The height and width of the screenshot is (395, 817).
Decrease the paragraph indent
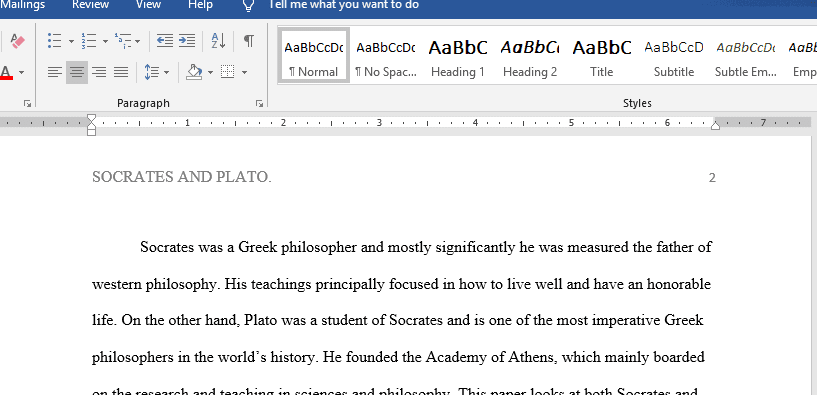[165, 41]
